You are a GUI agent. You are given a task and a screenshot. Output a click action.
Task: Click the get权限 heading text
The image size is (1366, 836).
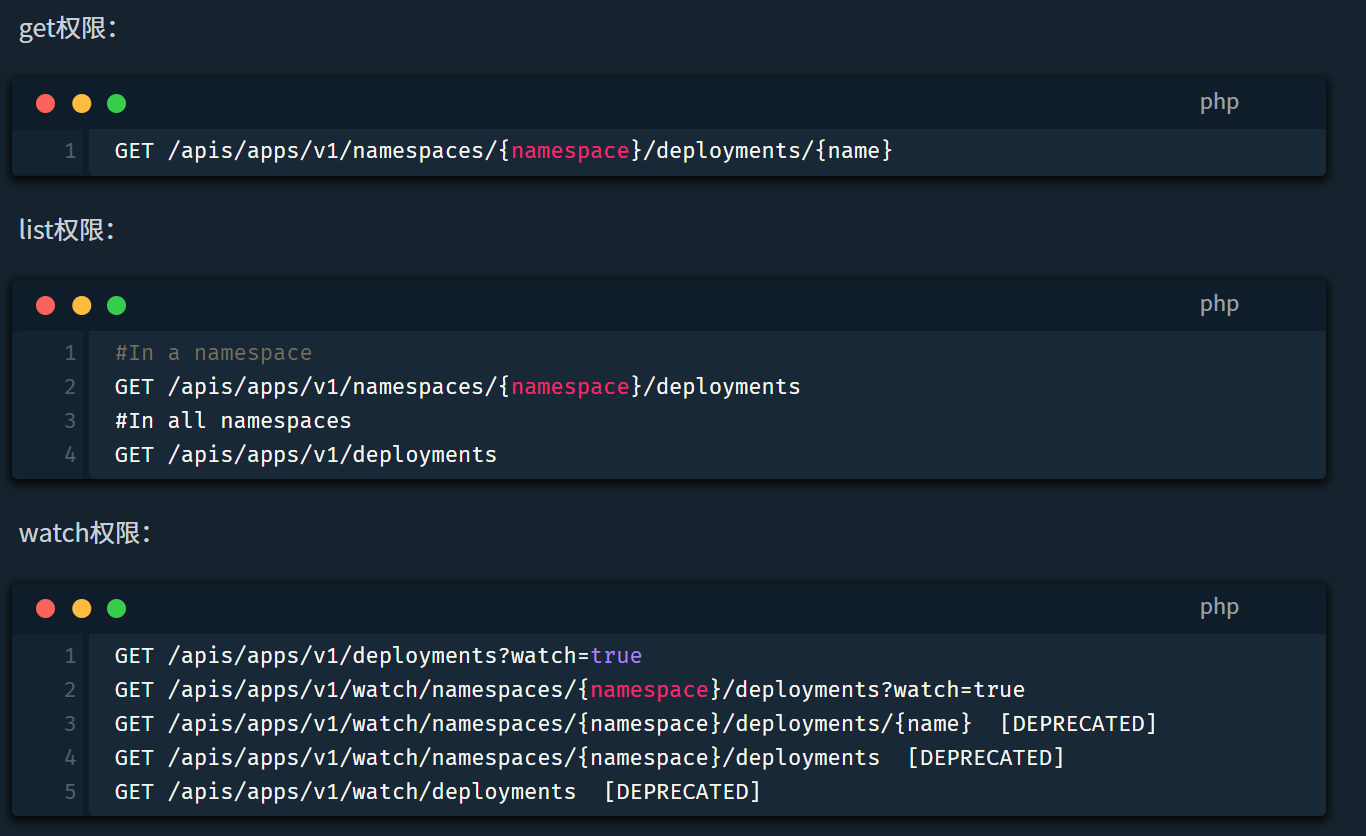tap(68, 28)
